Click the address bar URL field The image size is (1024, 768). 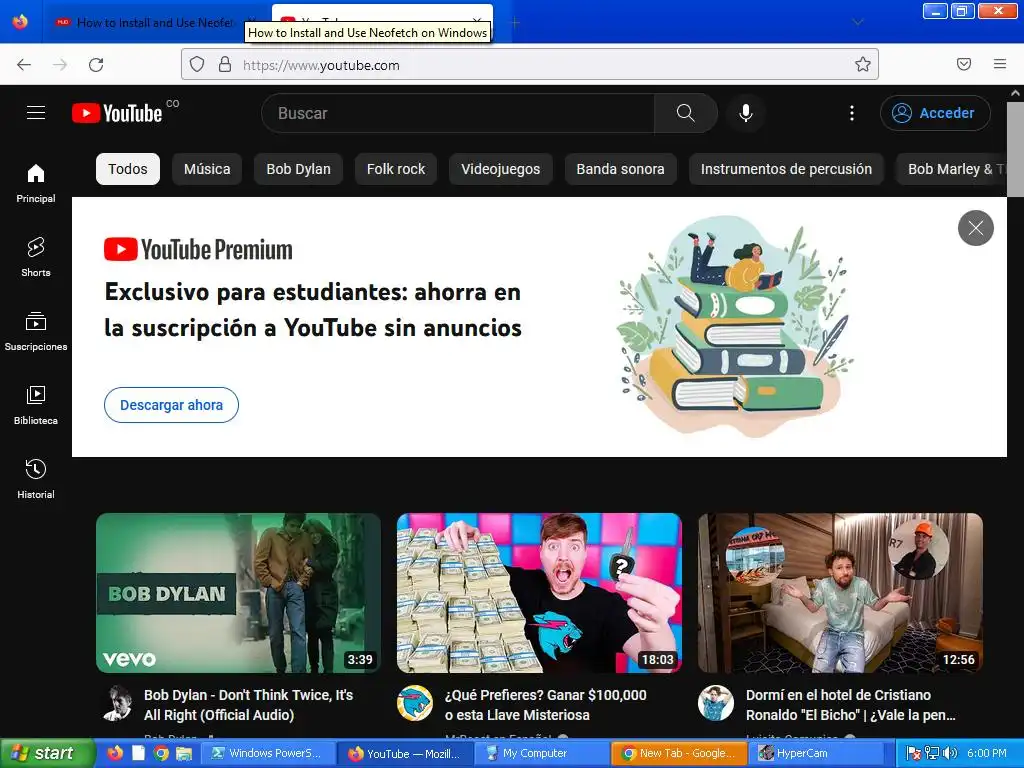point(529,65)
